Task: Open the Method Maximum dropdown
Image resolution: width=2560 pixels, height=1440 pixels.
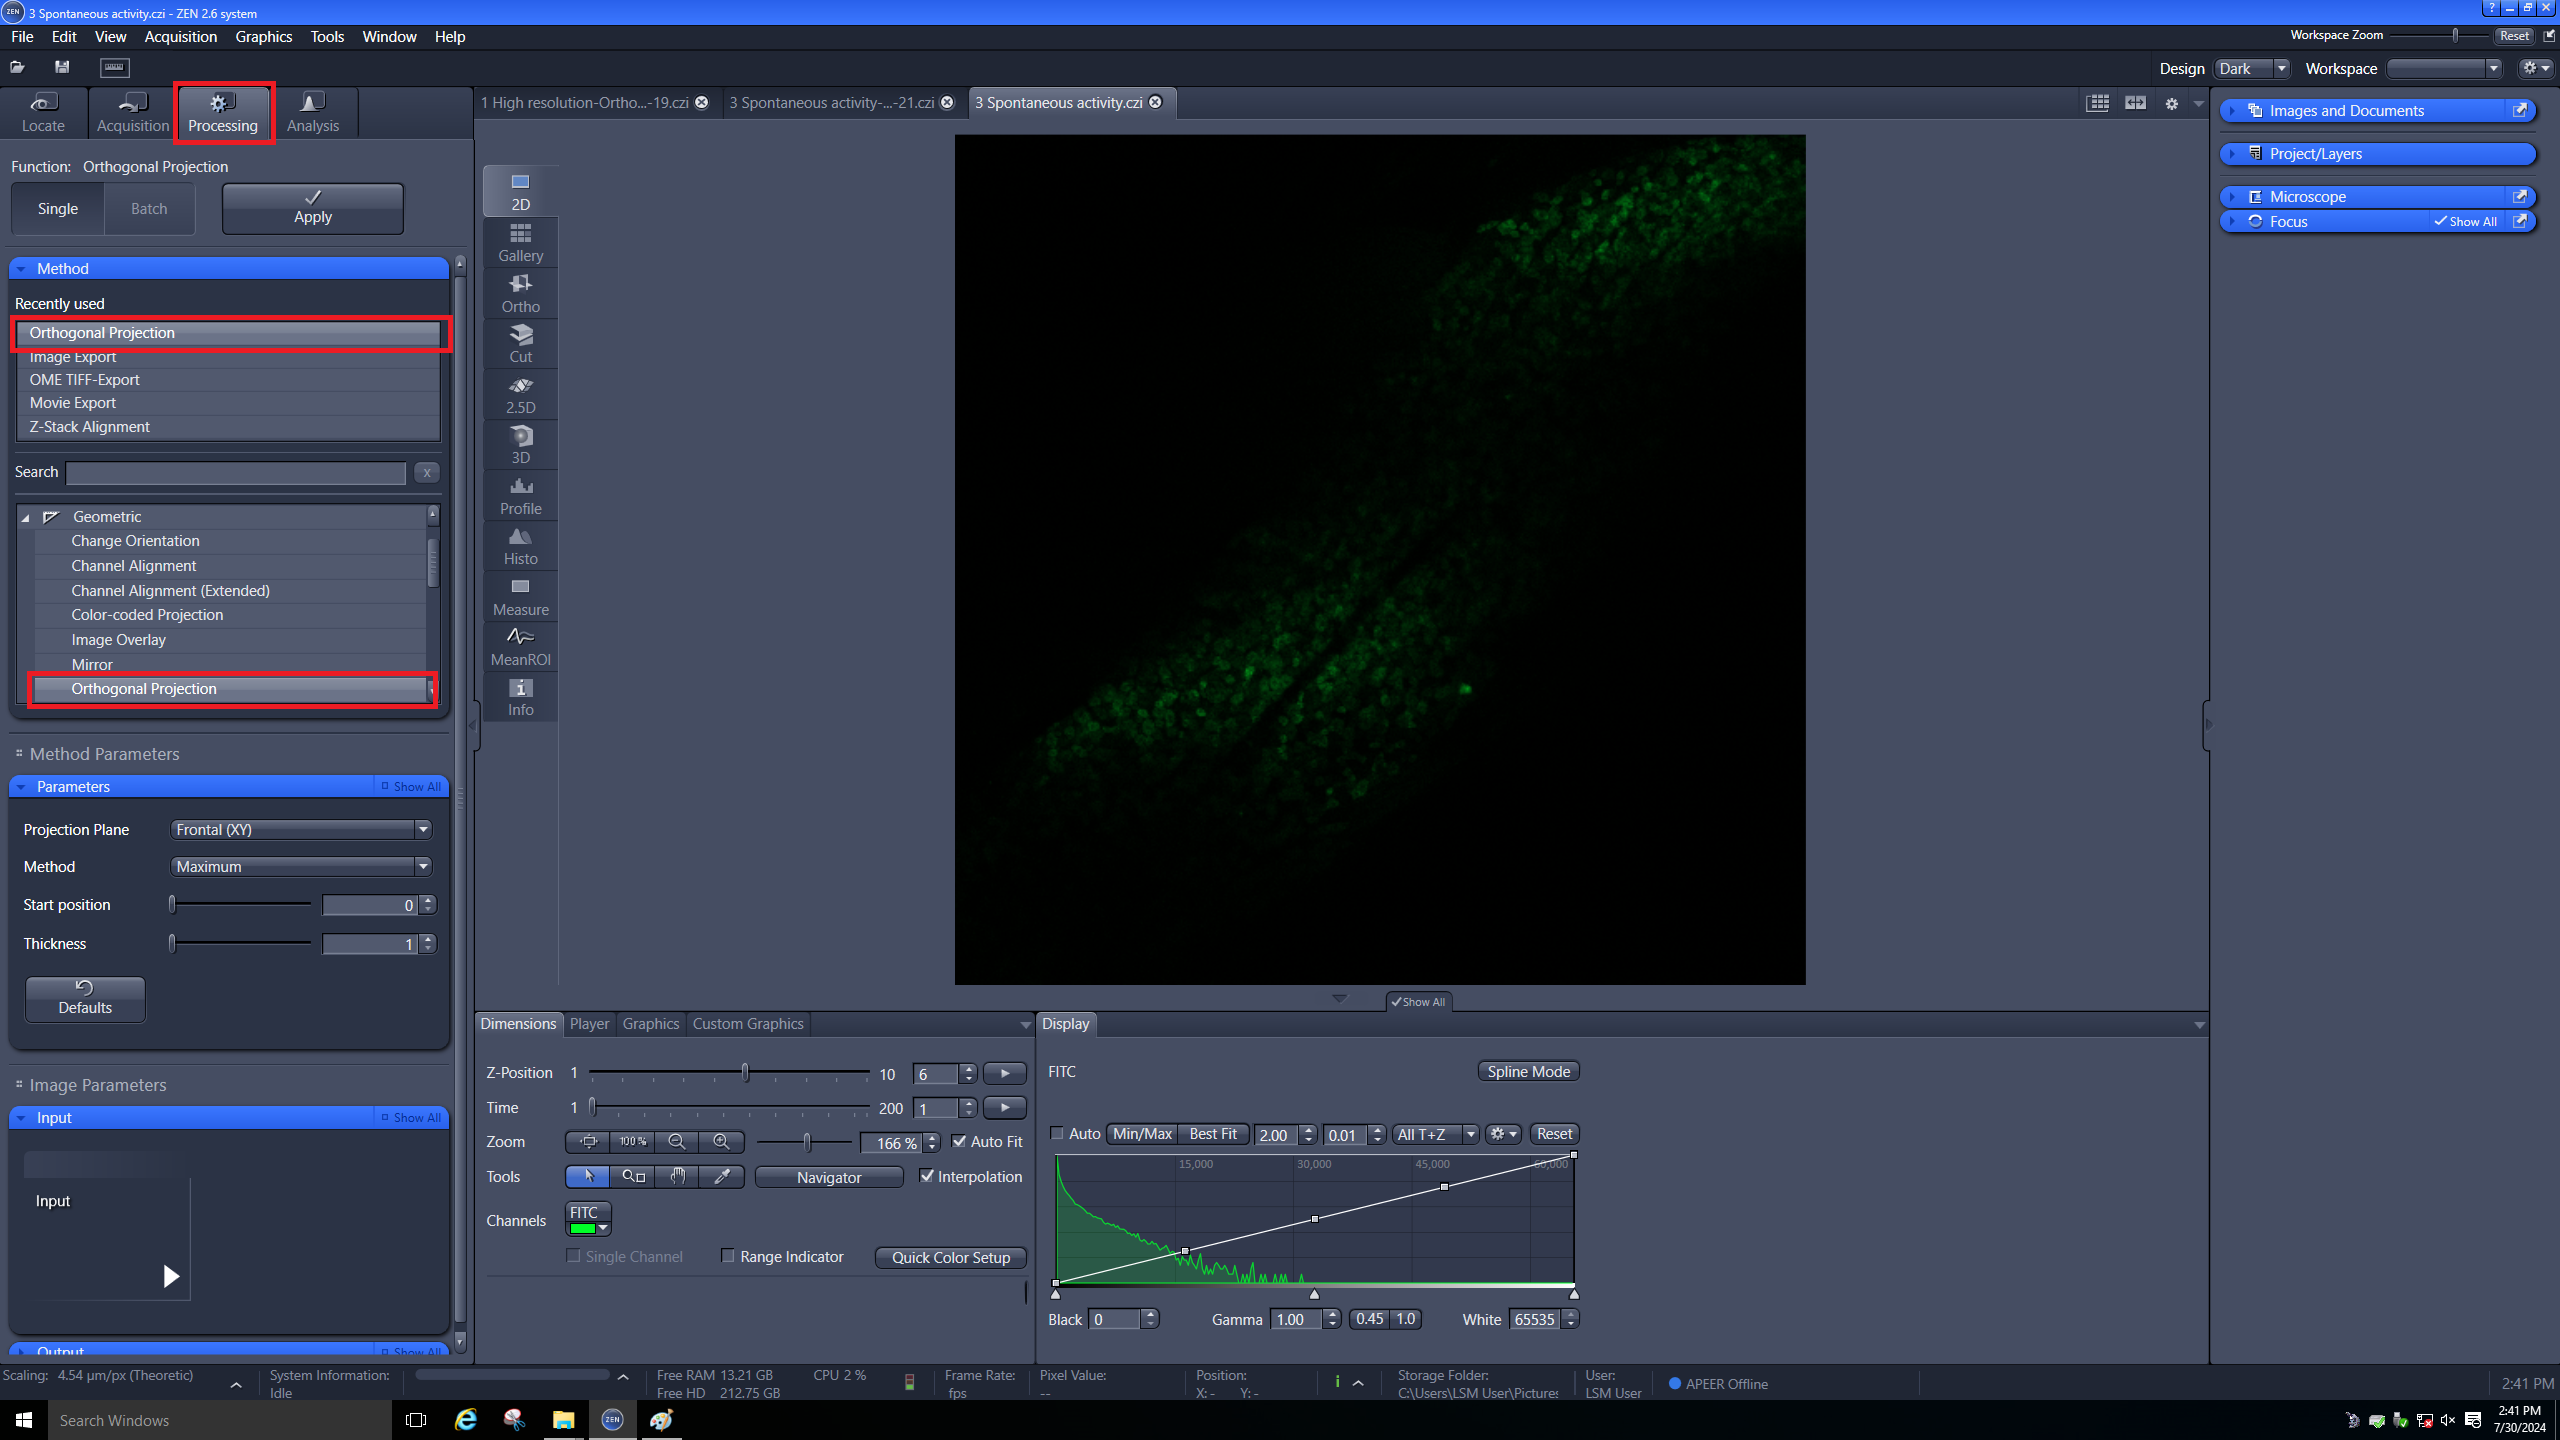Action: coord(300,866)
